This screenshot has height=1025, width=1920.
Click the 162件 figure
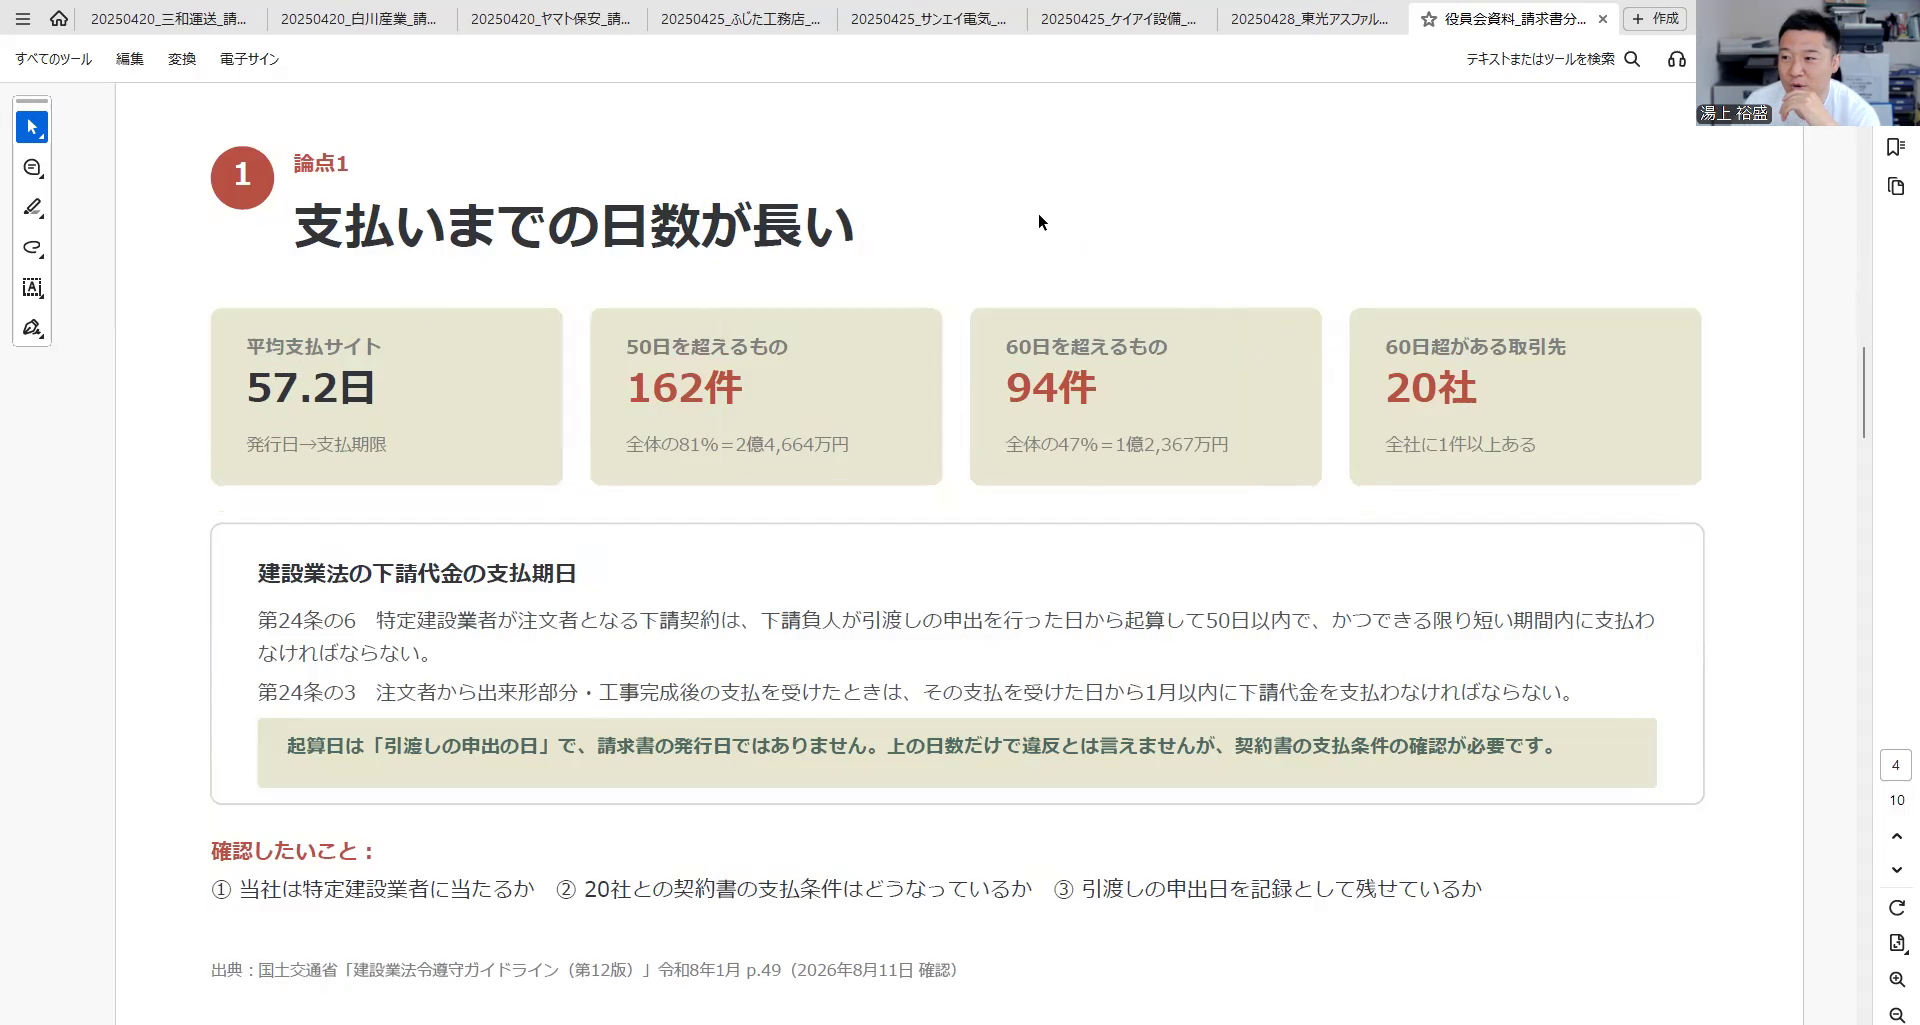click(x=685, y=388)
